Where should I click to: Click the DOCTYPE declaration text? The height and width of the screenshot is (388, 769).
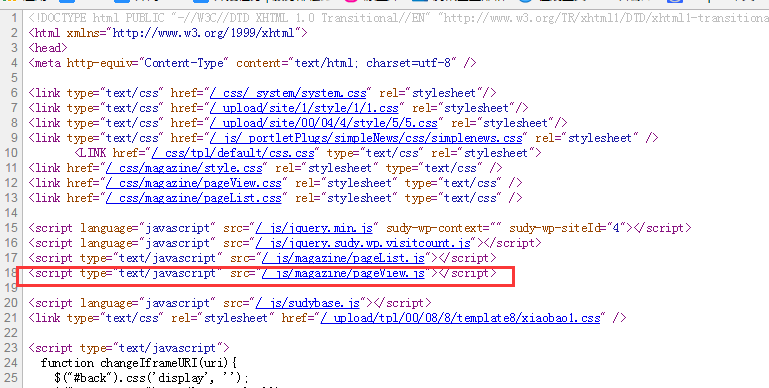click(x=398, y=18)
